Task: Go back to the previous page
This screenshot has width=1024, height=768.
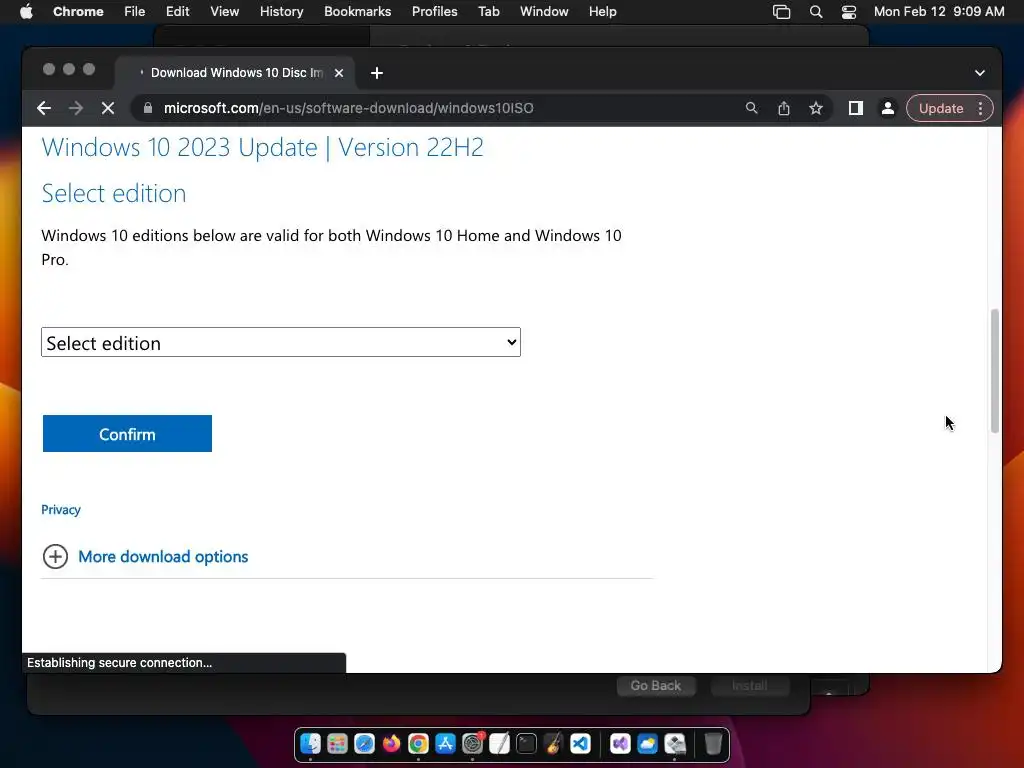Action: click(44, 108)
